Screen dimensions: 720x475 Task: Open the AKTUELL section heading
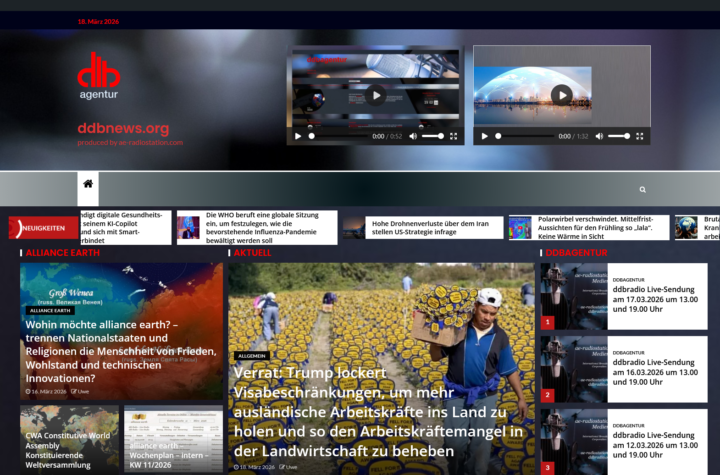click(x=252, y=253)
